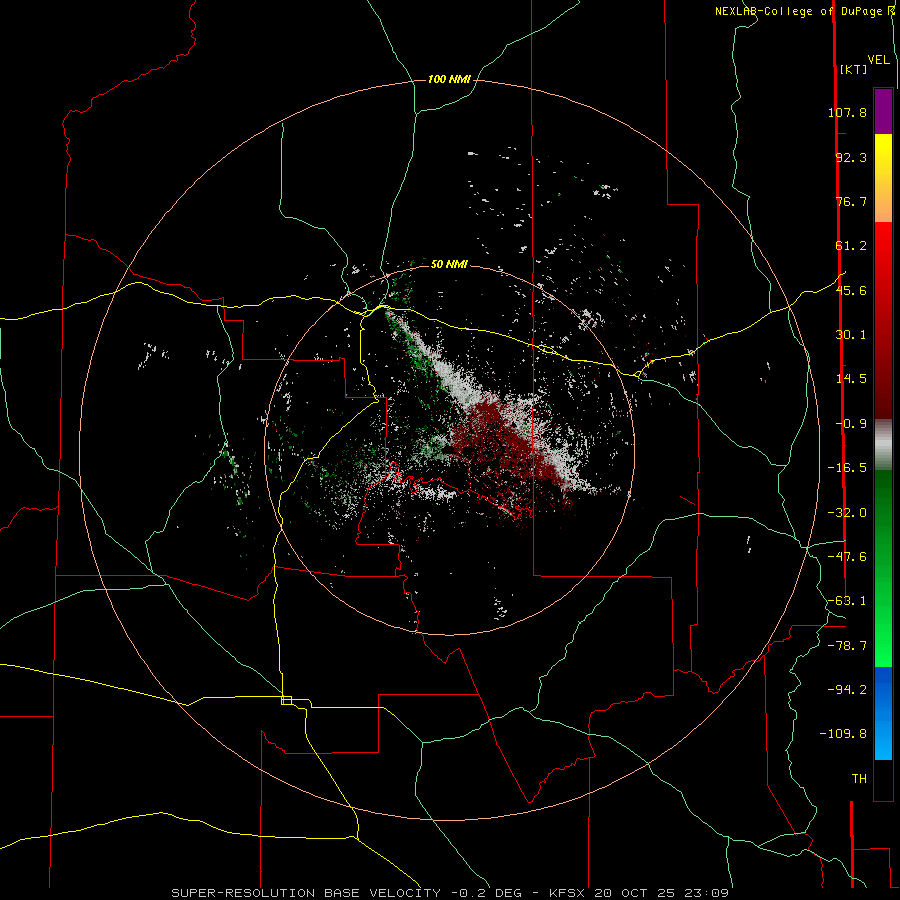900x900 pixels.
Task: Click the -47.6 legend value
Action: click(847, 557)
